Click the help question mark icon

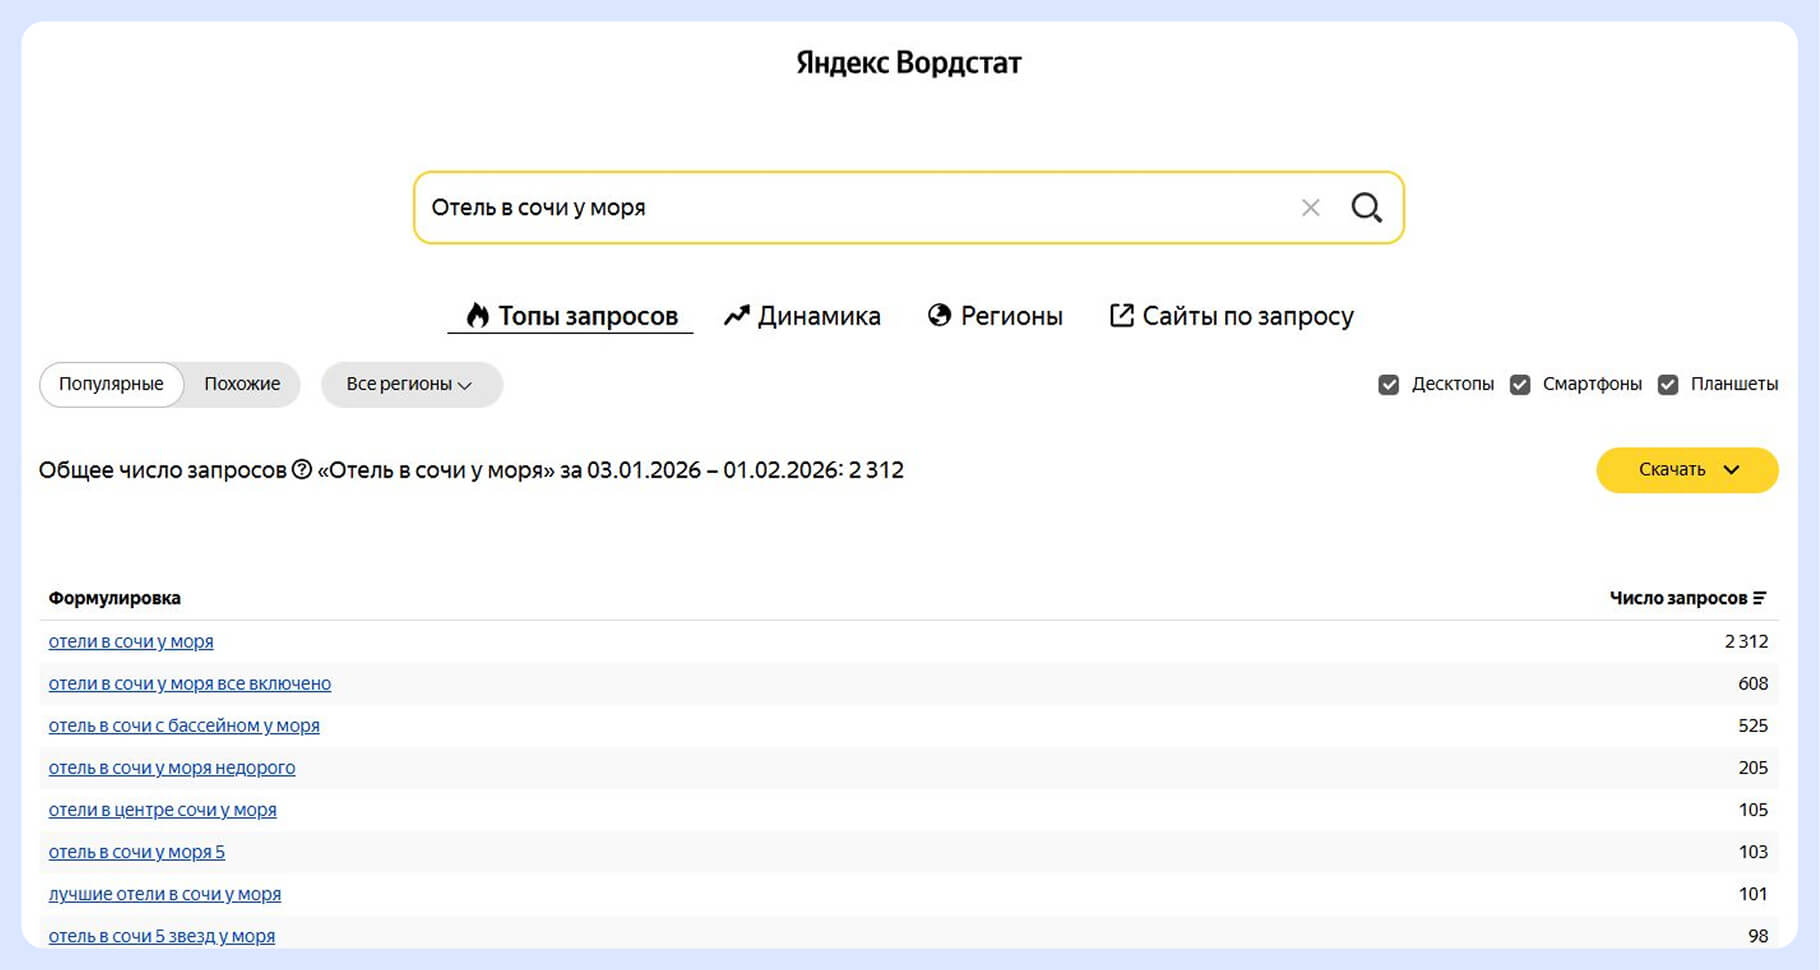tap(302, 470)
